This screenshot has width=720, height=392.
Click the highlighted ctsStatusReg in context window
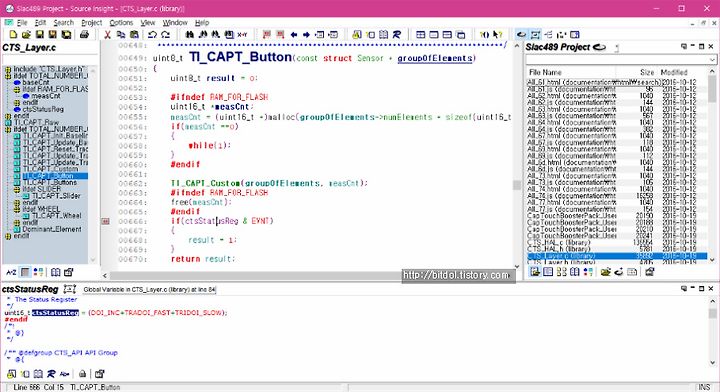[x=55, y=313]
